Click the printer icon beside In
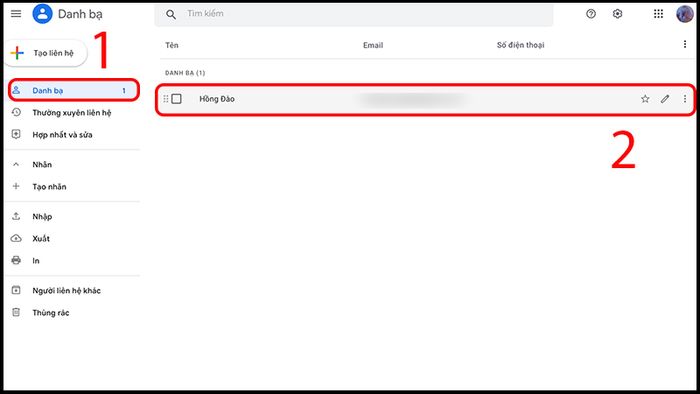The width and height of the screenshot is (700, 394). coord(16,260)
